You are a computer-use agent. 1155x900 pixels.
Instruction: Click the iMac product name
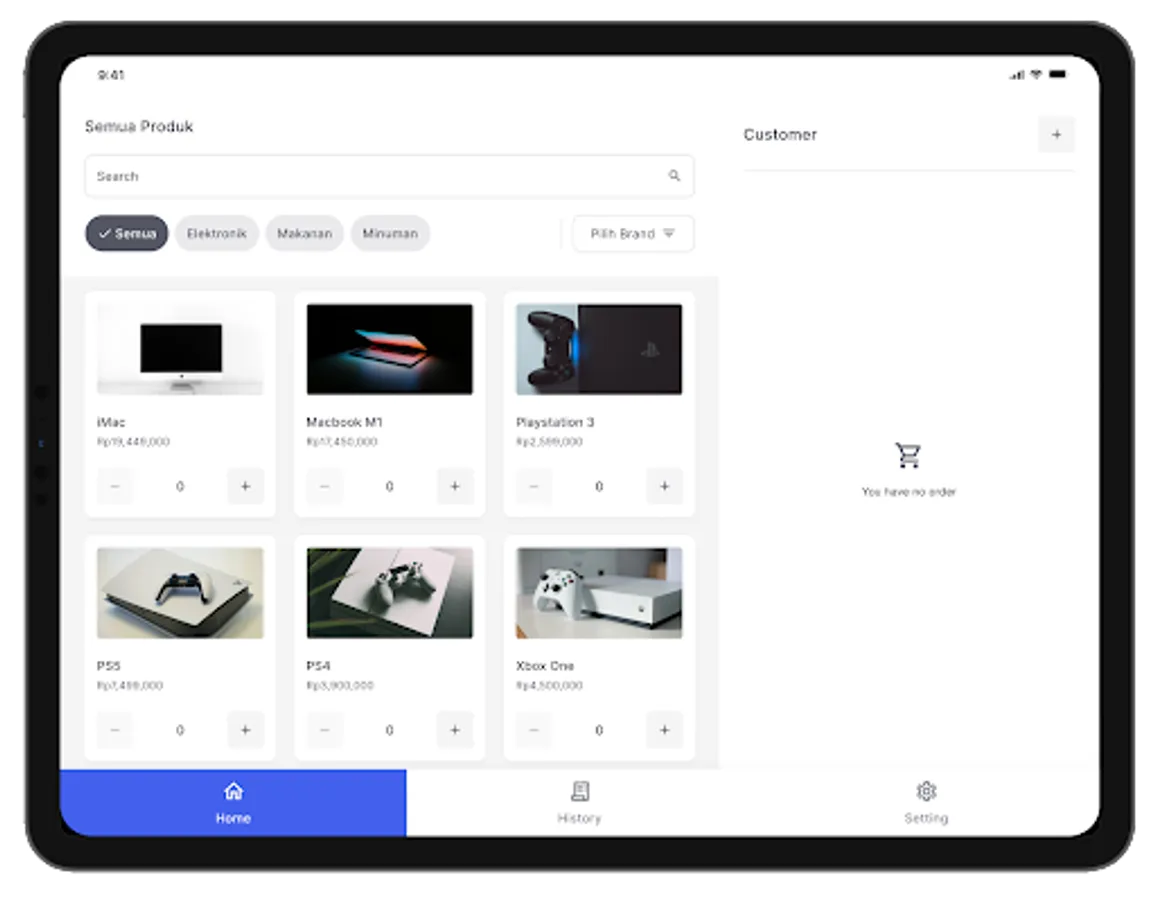[x=111, y=422]
